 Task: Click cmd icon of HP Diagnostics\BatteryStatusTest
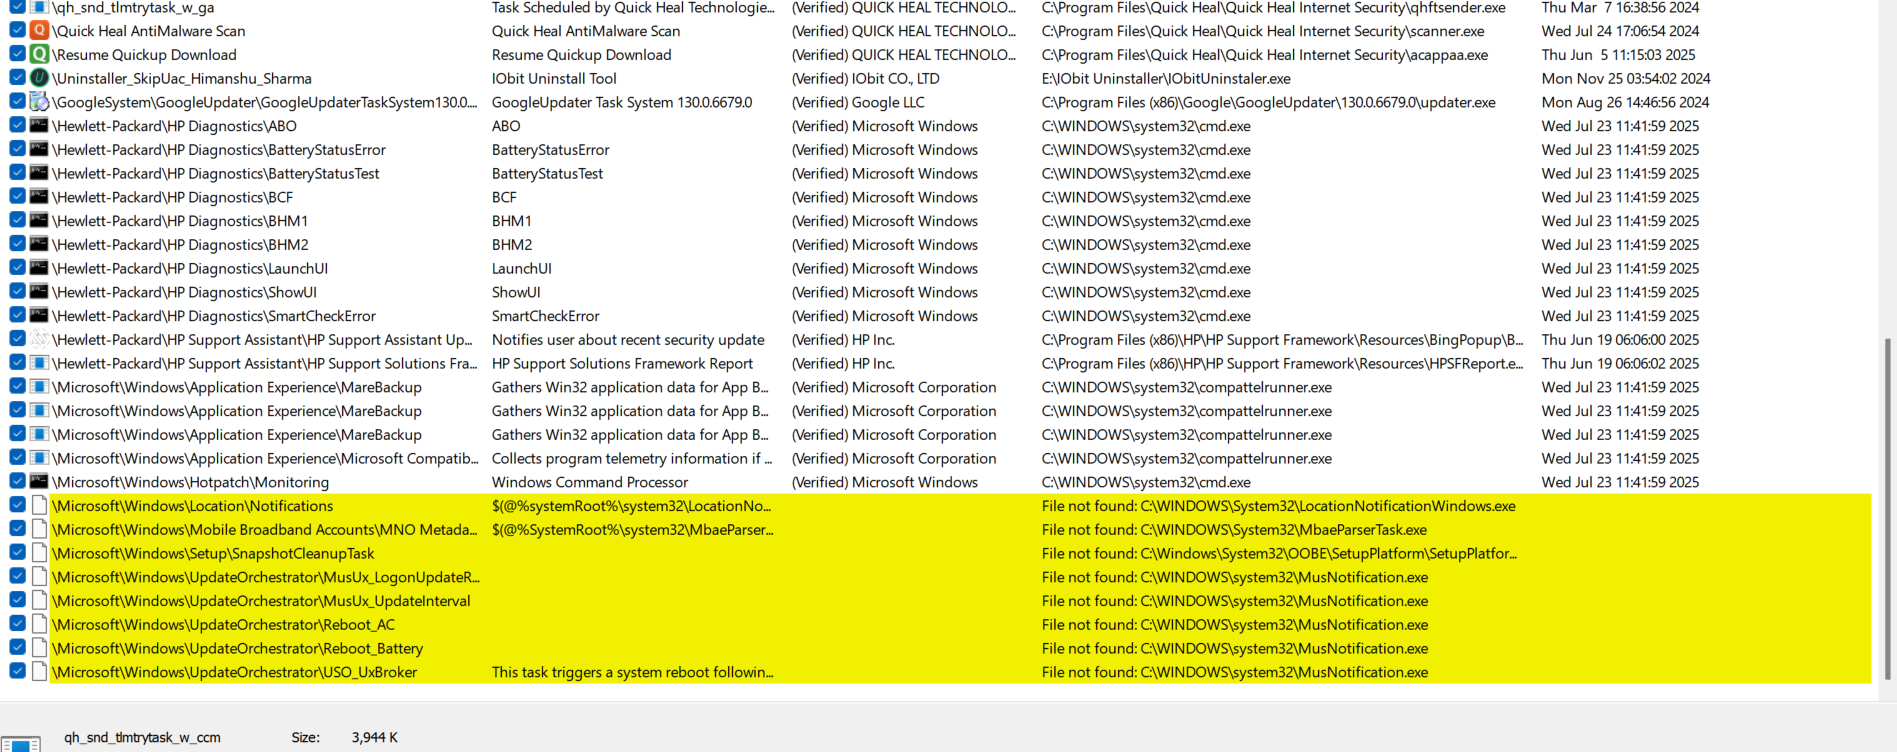pyautogui.click(x=39, y=173)
